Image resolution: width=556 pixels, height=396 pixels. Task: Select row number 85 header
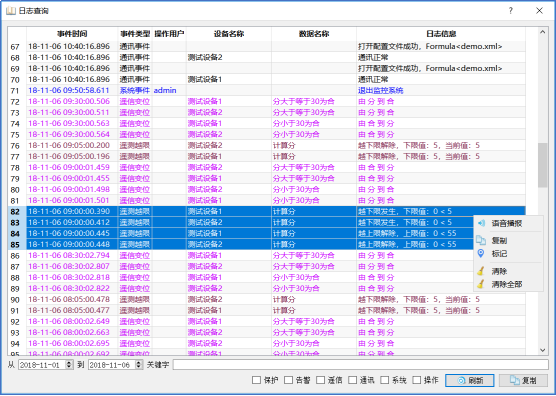pyautogui.click(x=17, y=244)
